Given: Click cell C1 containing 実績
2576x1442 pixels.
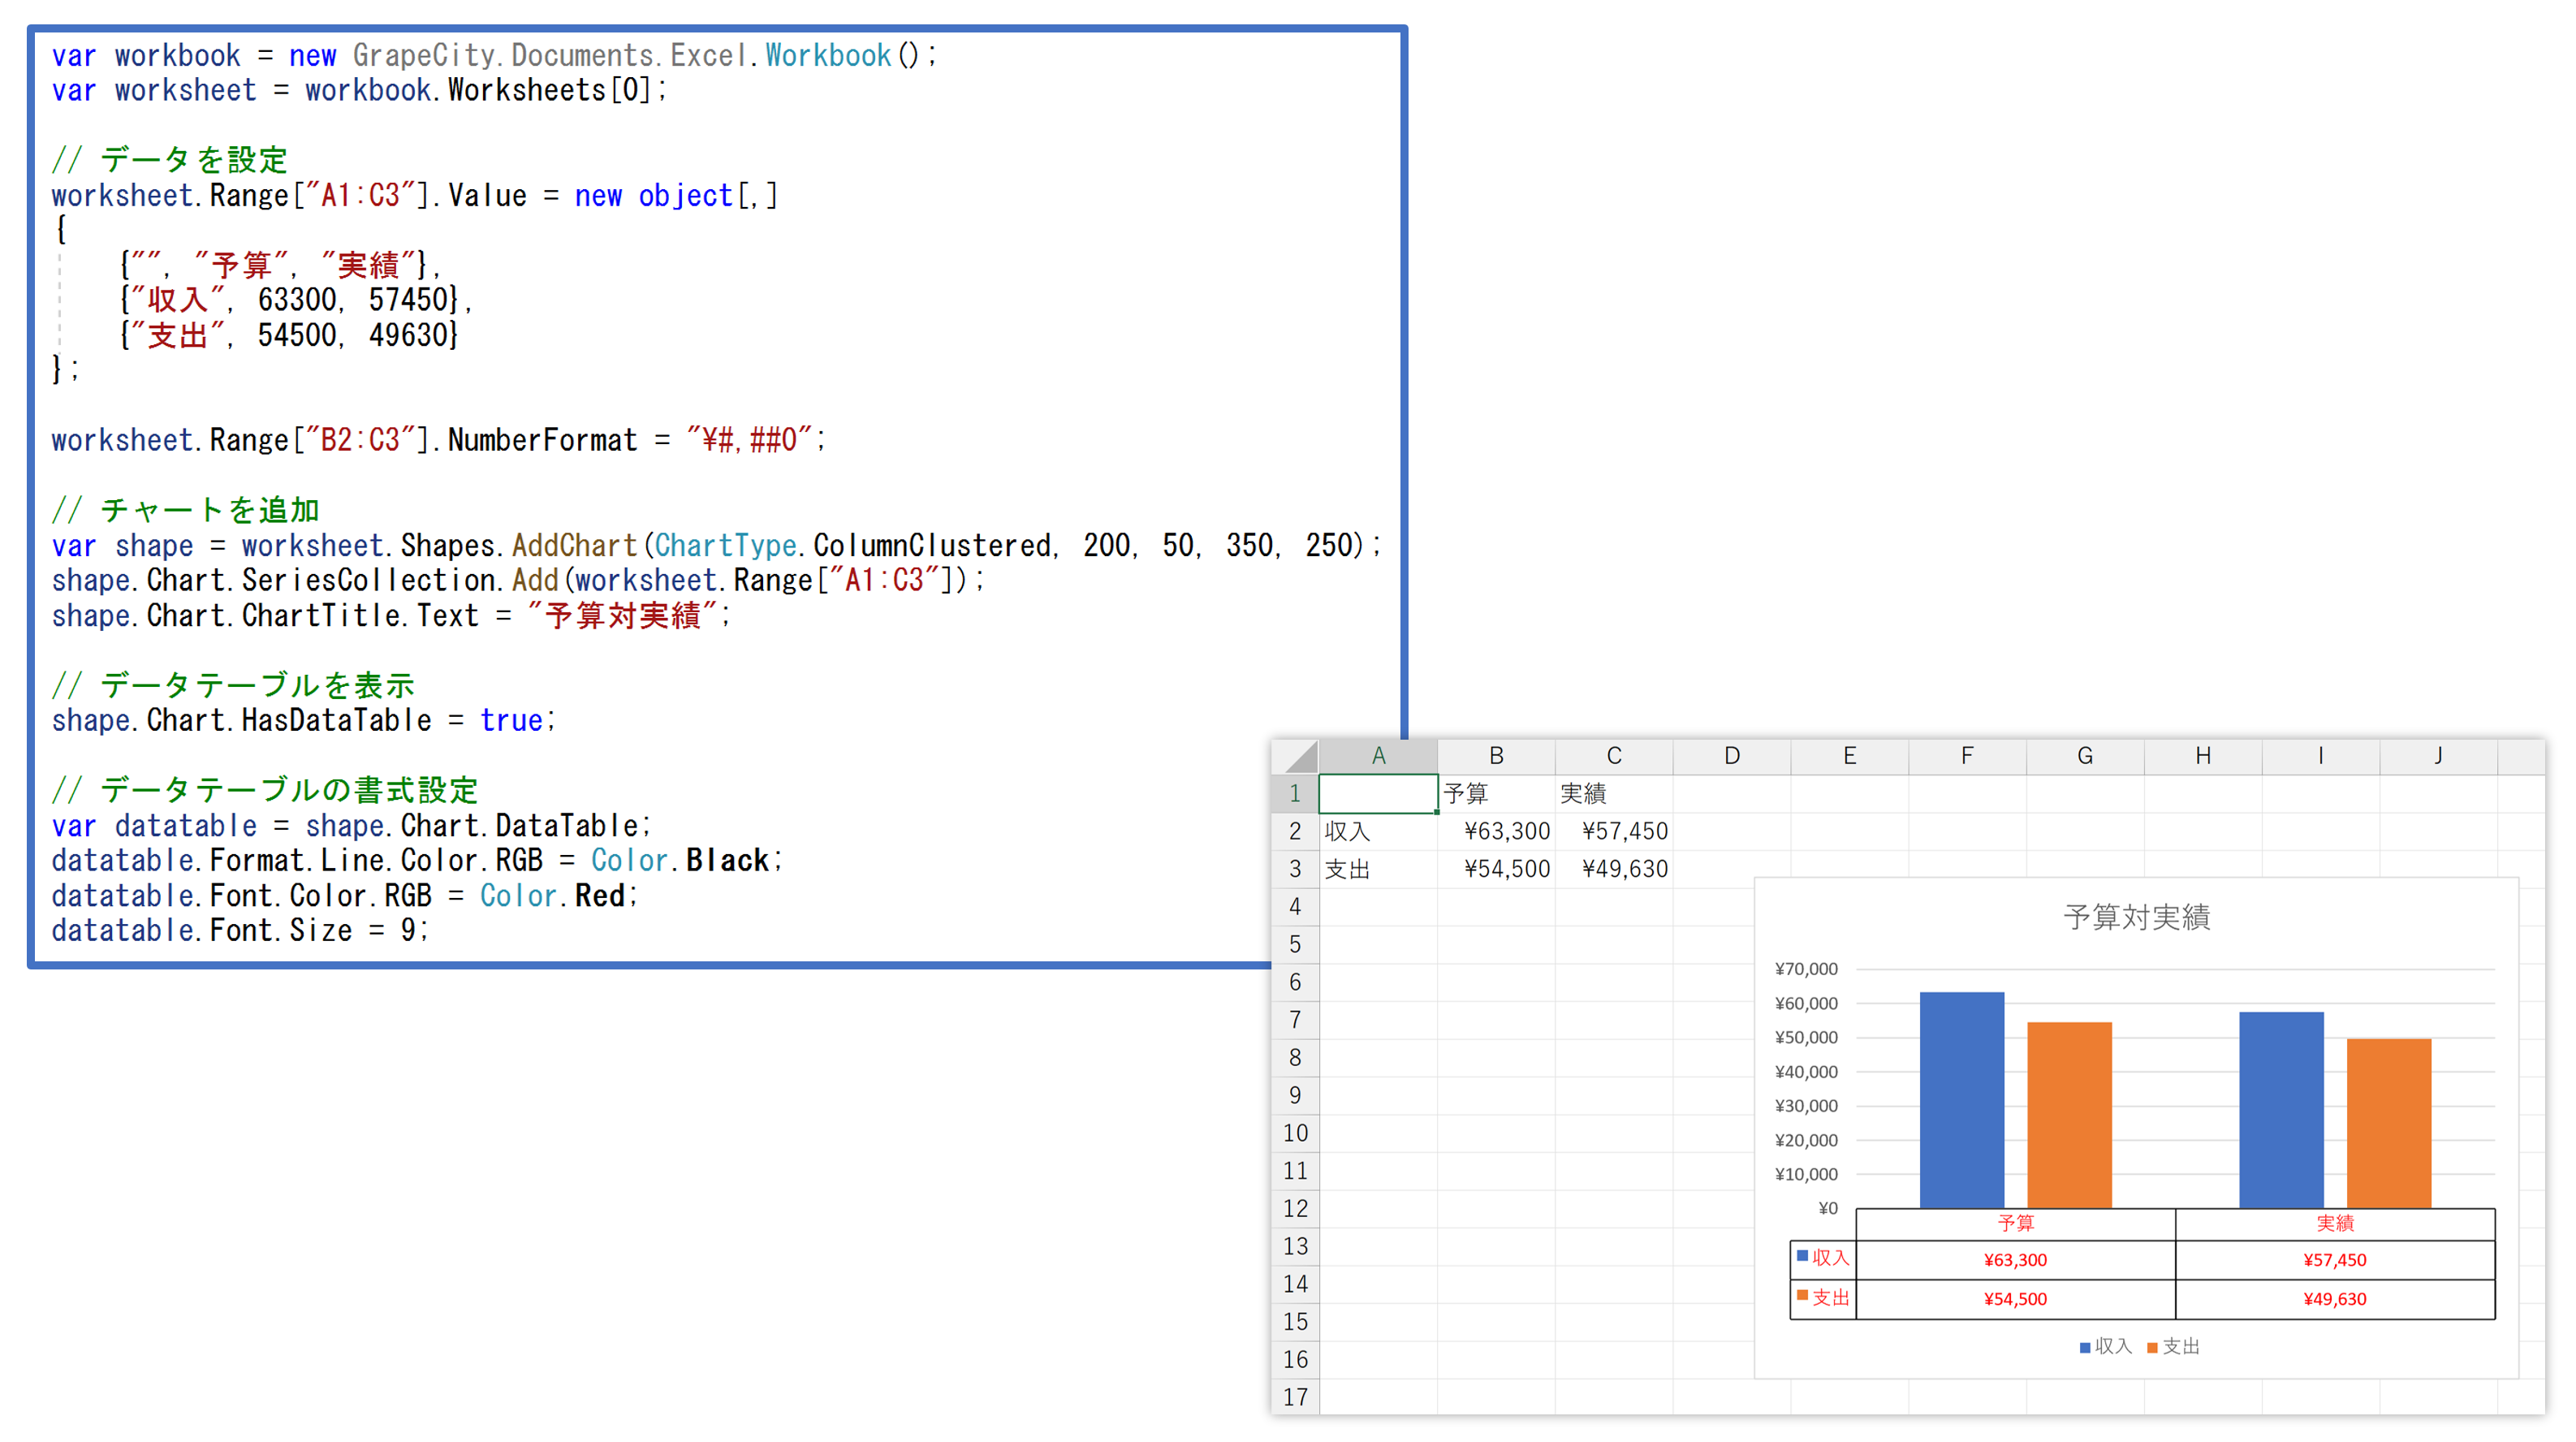Looking at the screenshot, I should click(1614, 794).
